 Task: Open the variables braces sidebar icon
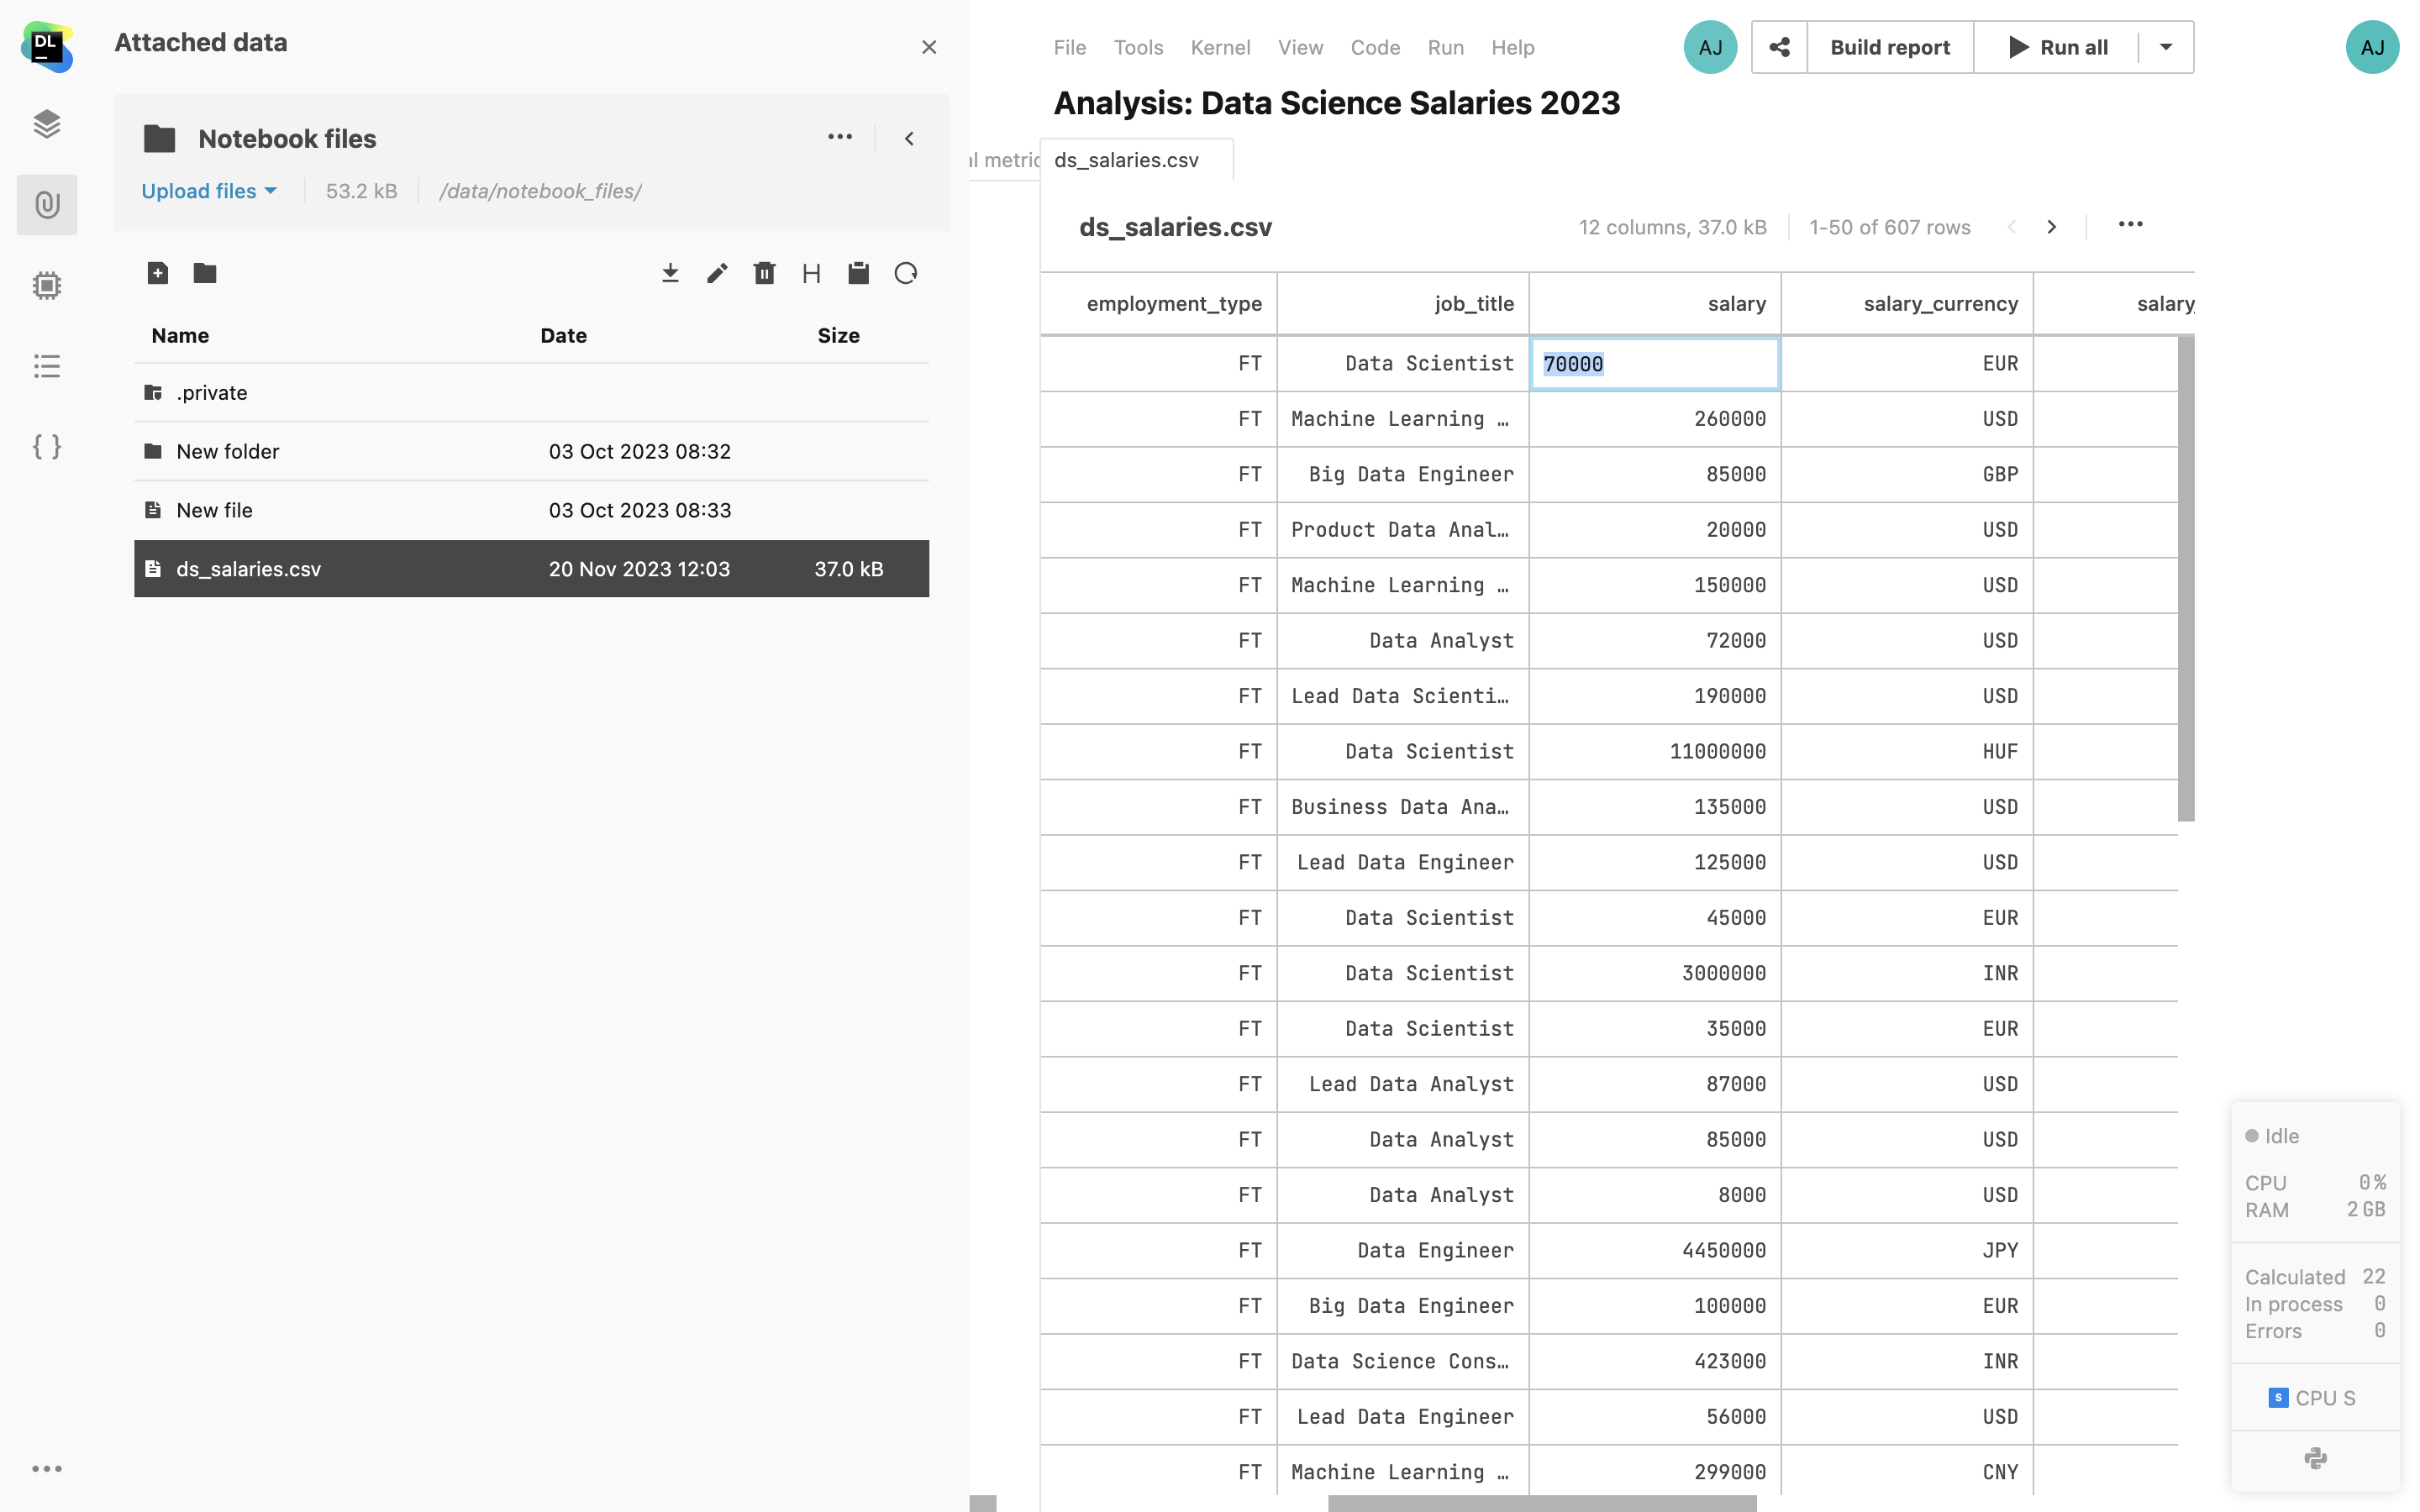click(47, 446)
